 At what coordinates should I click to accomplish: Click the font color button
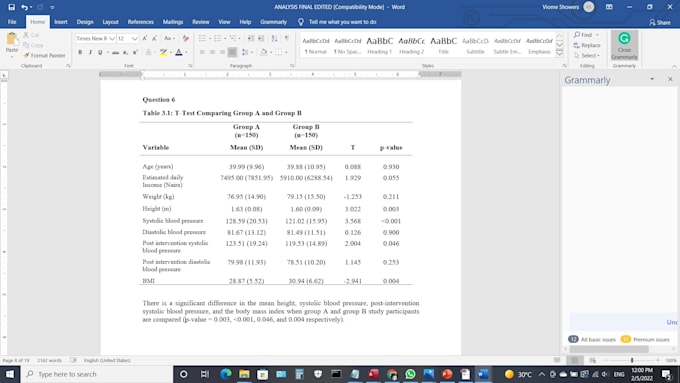tap(178, 52)
